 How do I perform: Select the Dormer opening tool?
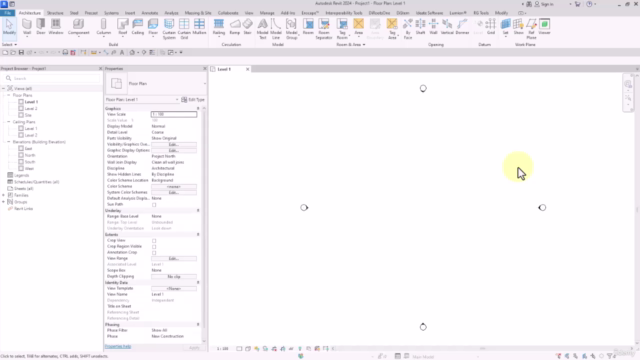tap(462, 27)
